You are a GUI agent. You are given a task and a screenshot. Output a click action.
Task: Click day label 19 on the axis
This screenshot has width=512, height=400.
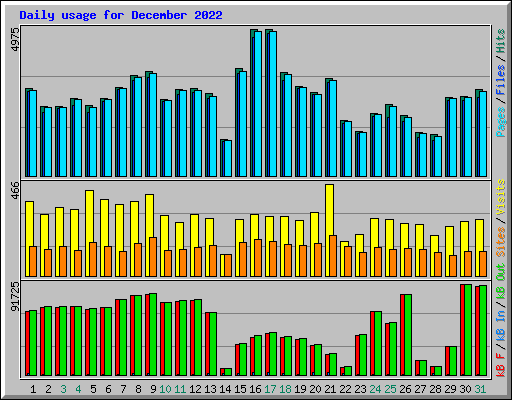(300, 389)
